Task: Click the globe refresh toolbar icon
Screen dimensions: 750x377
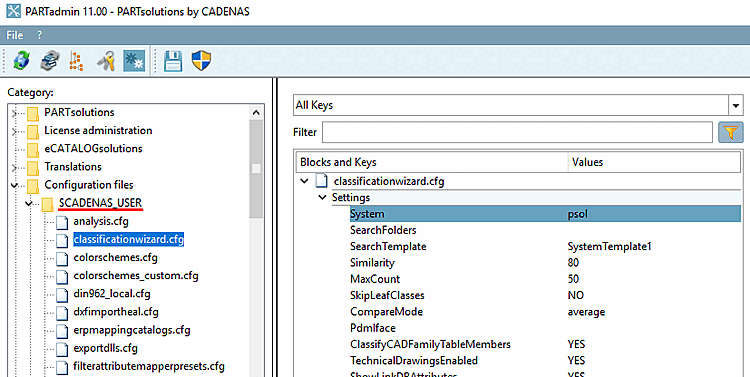Action: click(x=22, y=61)
